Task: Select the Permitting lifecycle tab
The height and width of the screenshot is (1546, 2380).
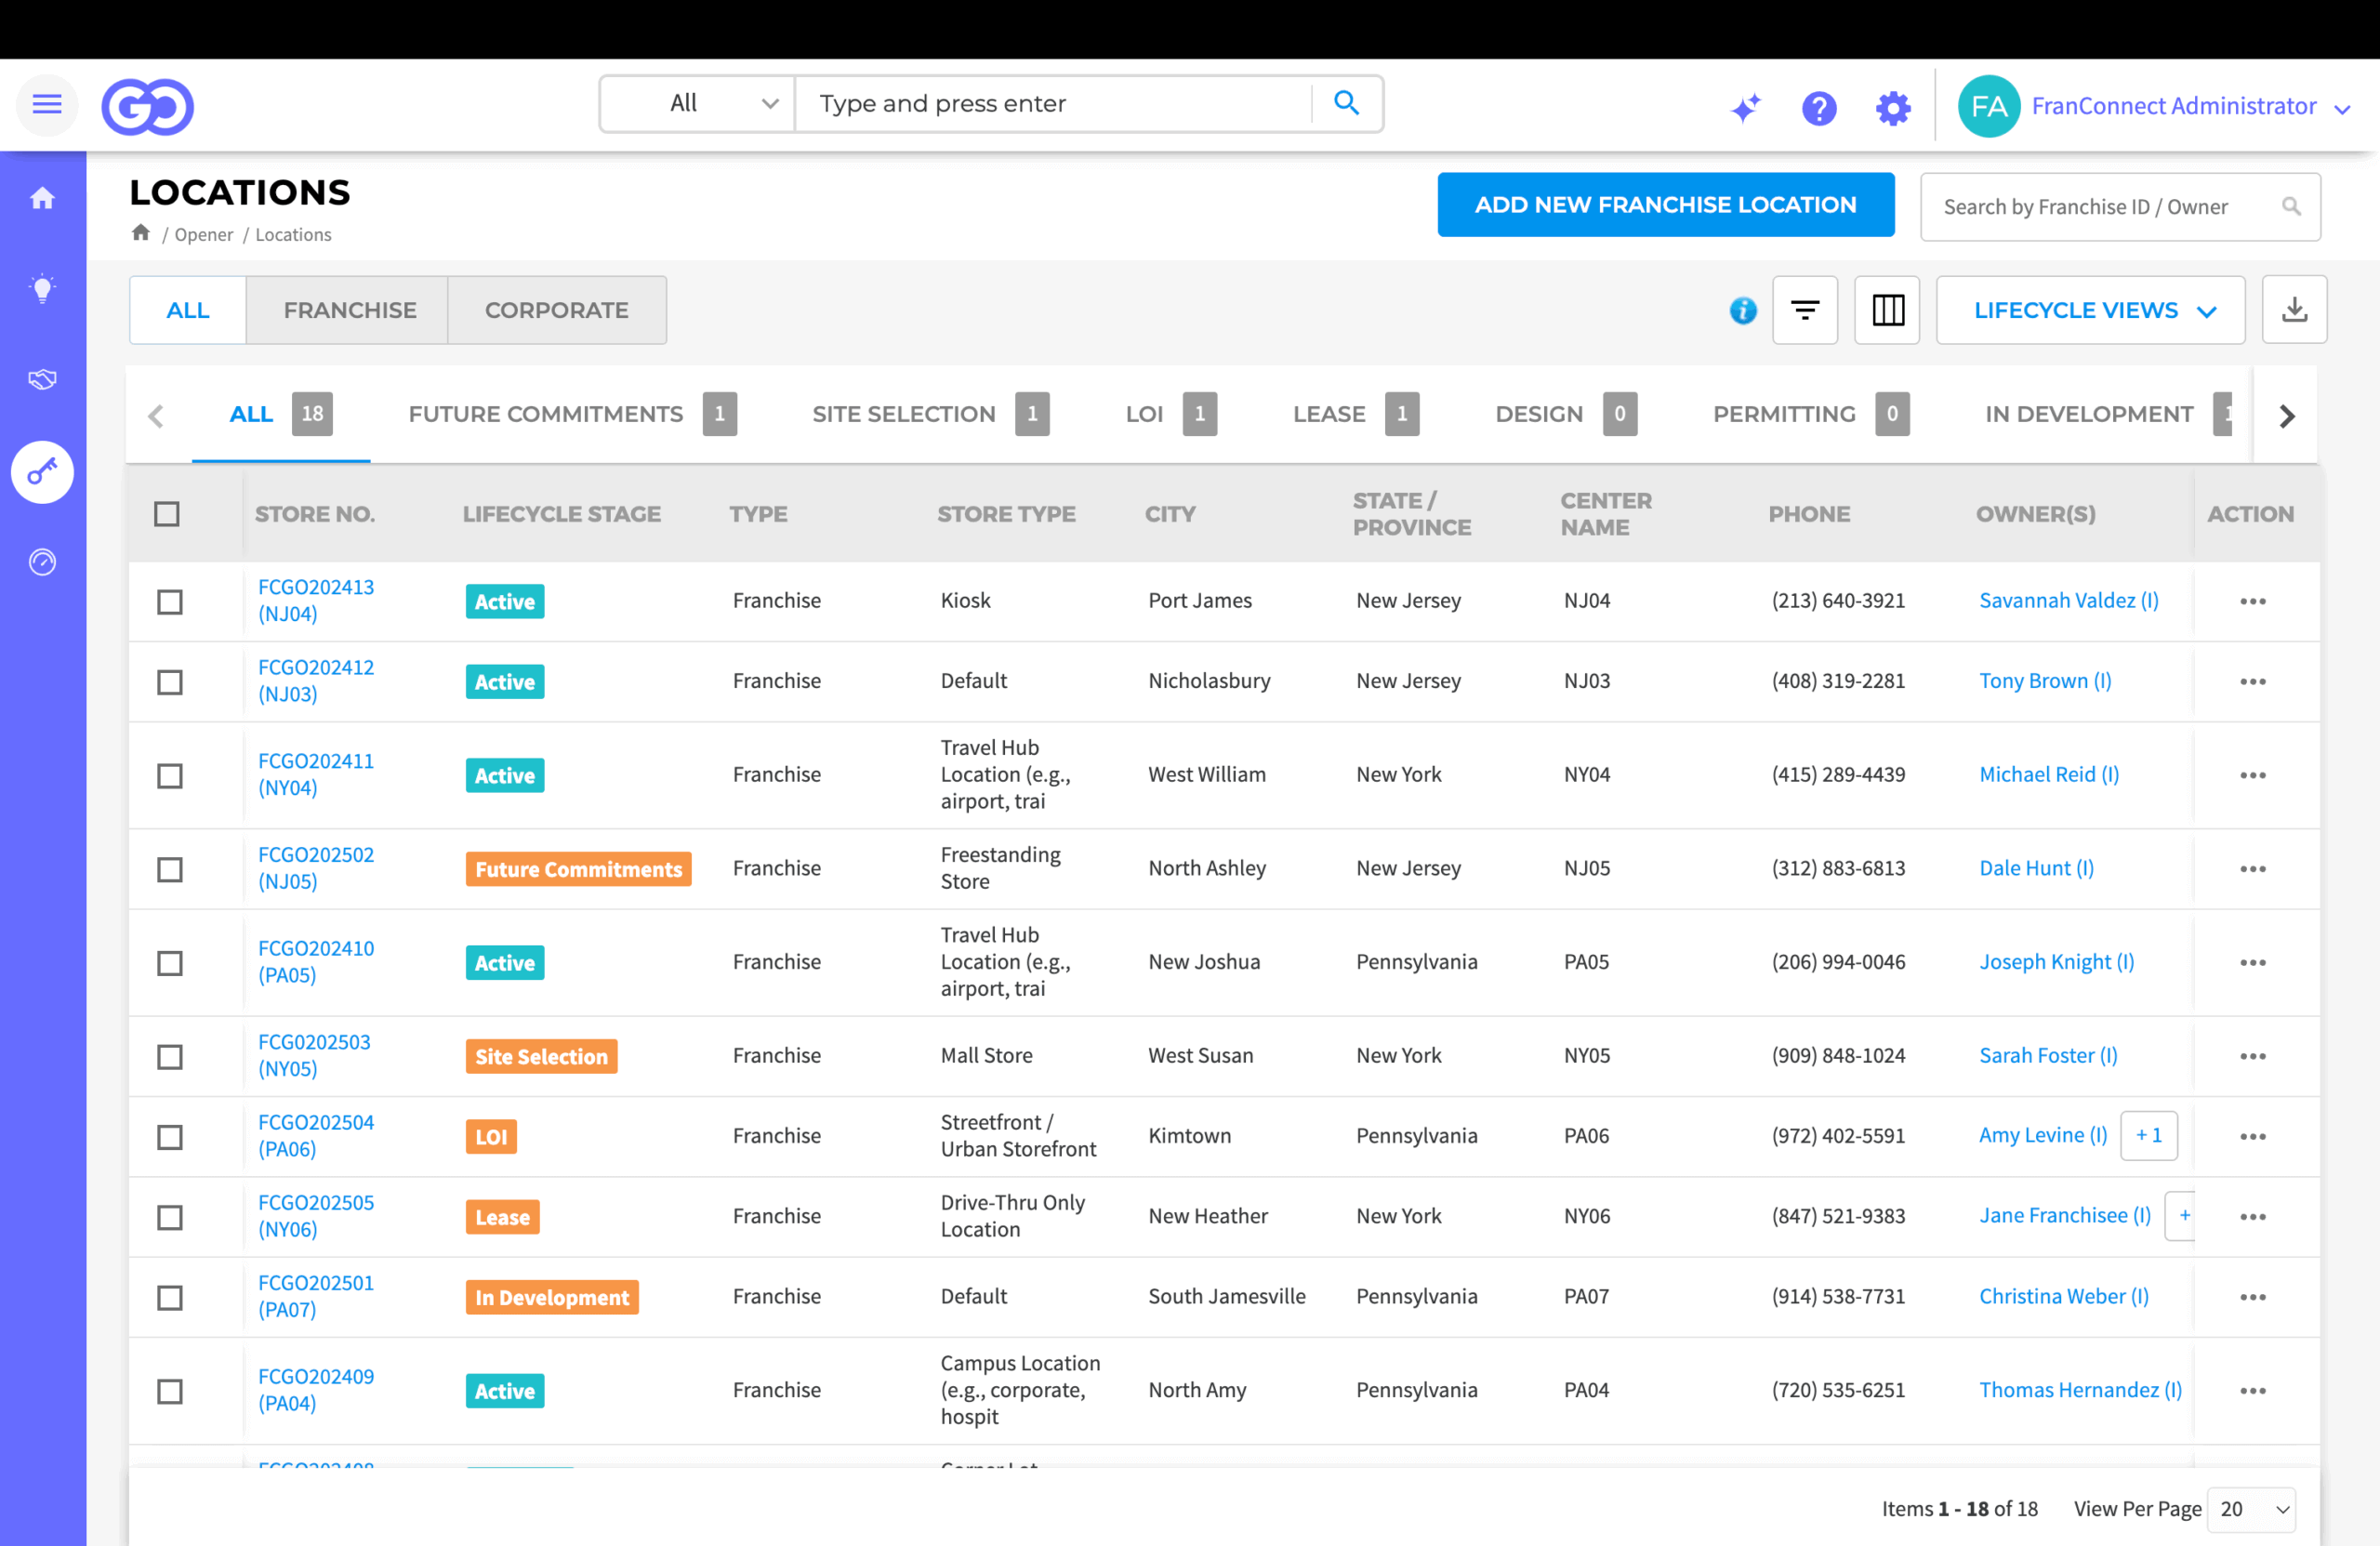Action: click(x=1811, y=414)
